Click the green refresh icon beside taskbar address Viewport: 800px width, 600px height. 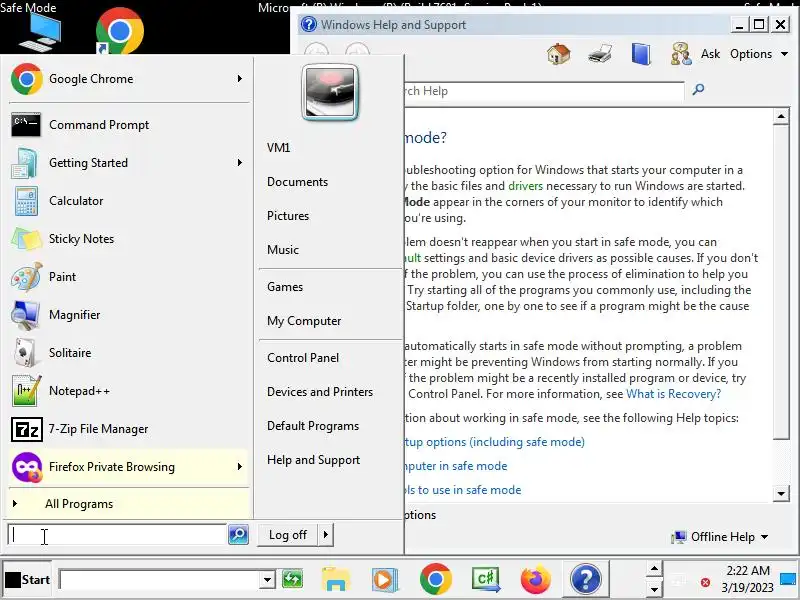click(x=292, y=580)
